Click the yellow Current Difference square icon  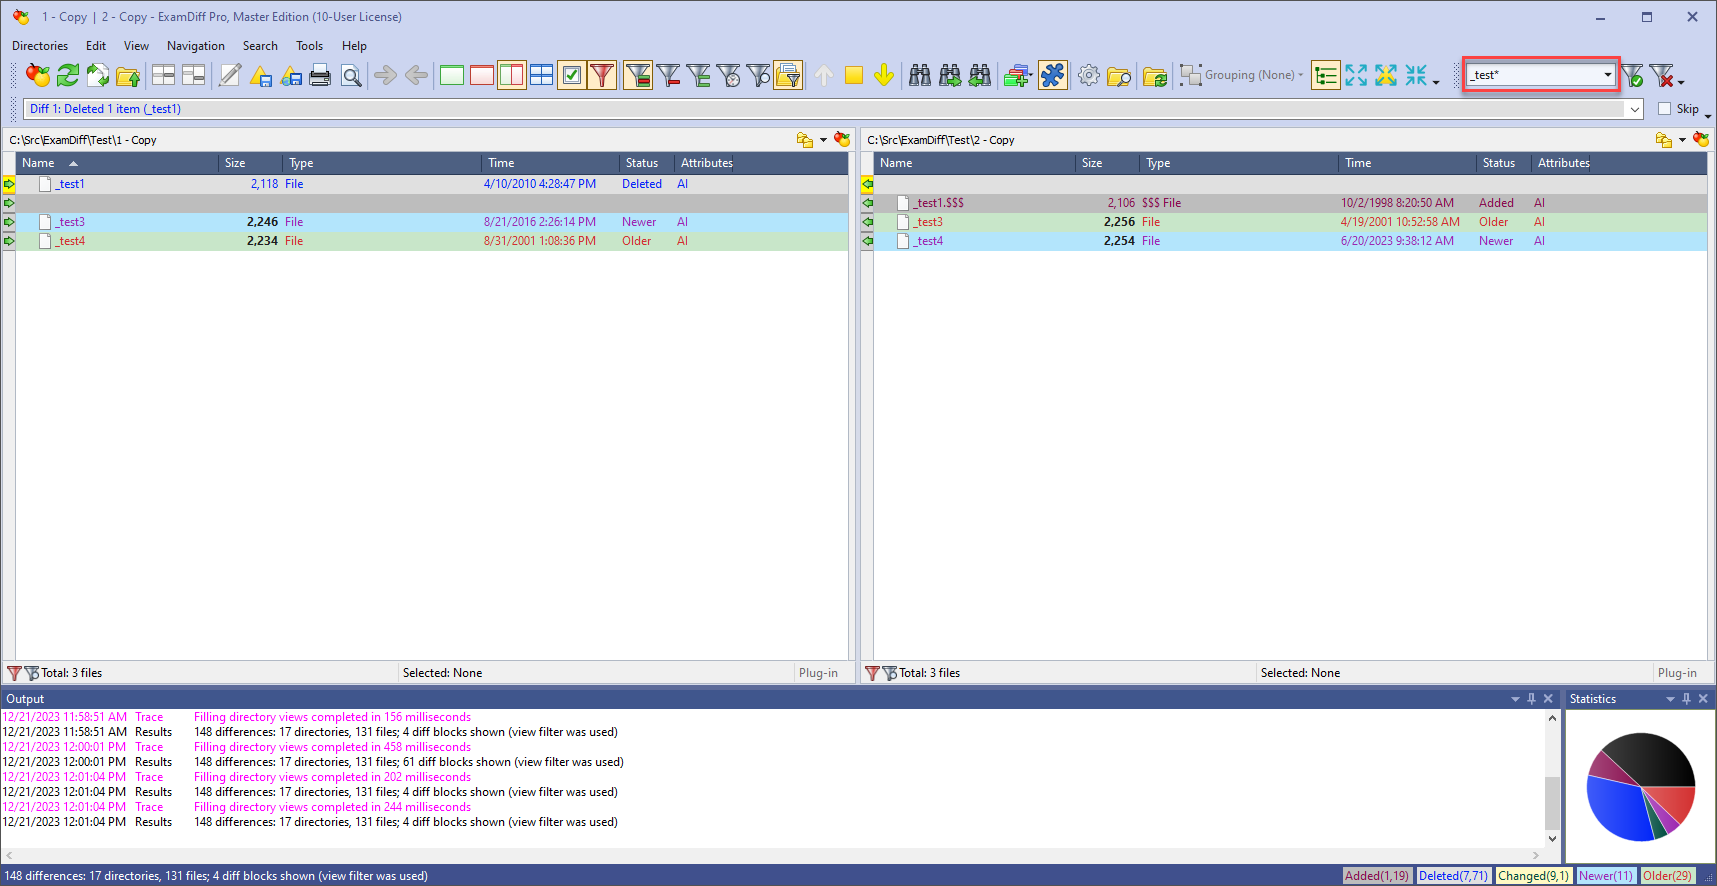pyautogui.click(x=854, y=75)
